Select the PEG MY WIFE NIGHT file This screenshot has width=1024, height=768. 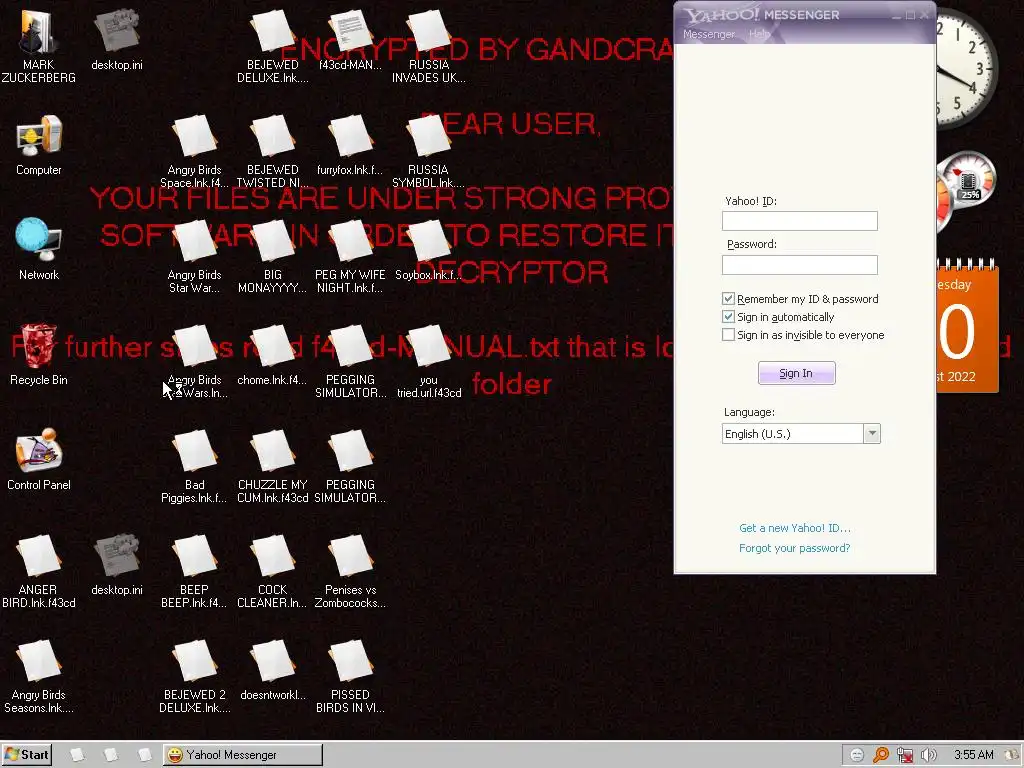(350, 257)
